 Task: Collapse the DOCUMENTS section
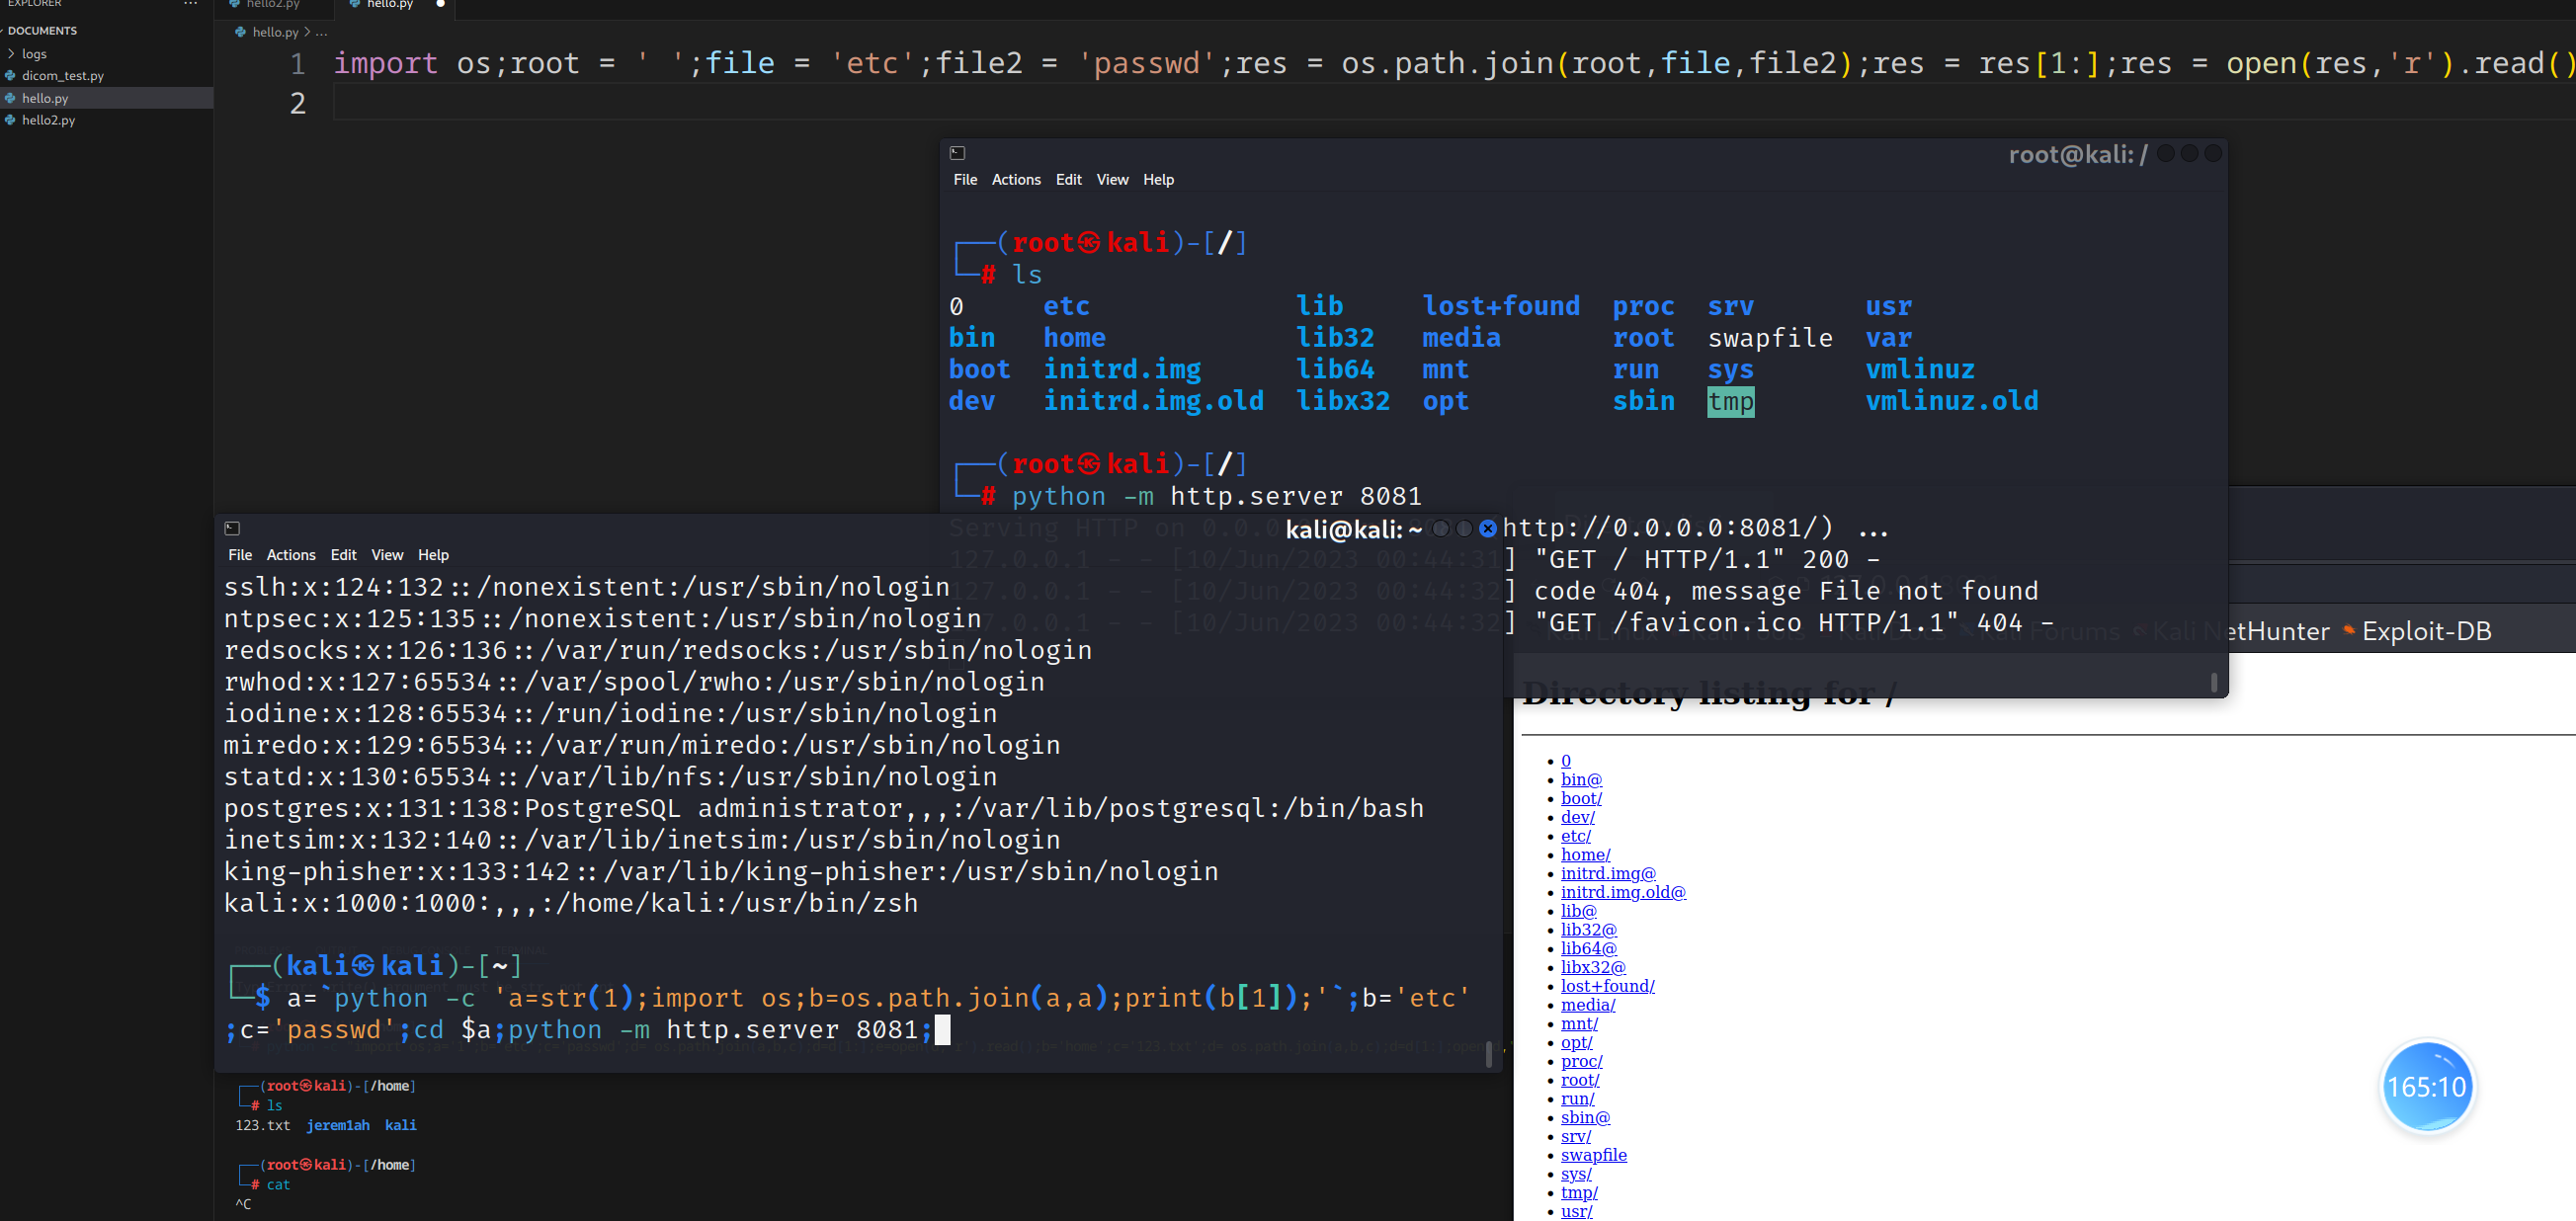42,31
